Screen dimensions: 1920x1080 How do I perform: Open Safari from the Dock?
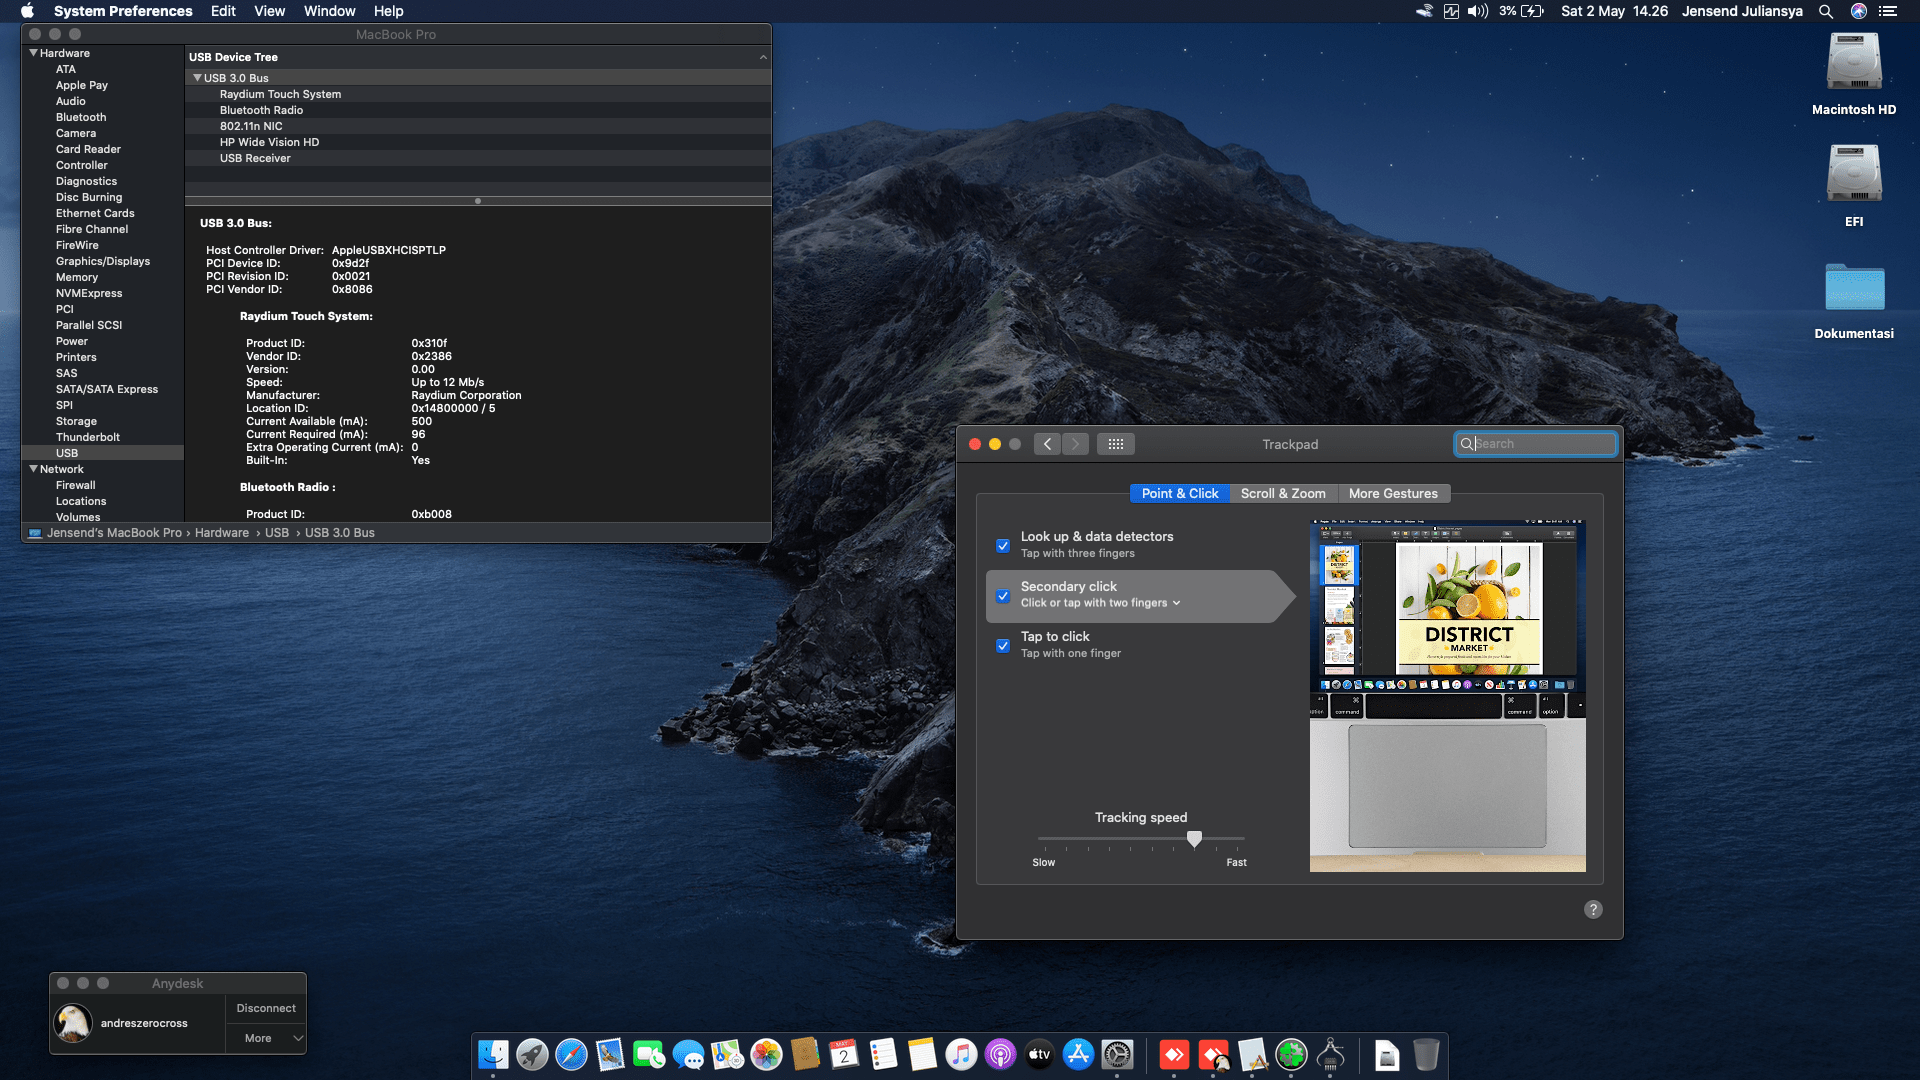571,1054
